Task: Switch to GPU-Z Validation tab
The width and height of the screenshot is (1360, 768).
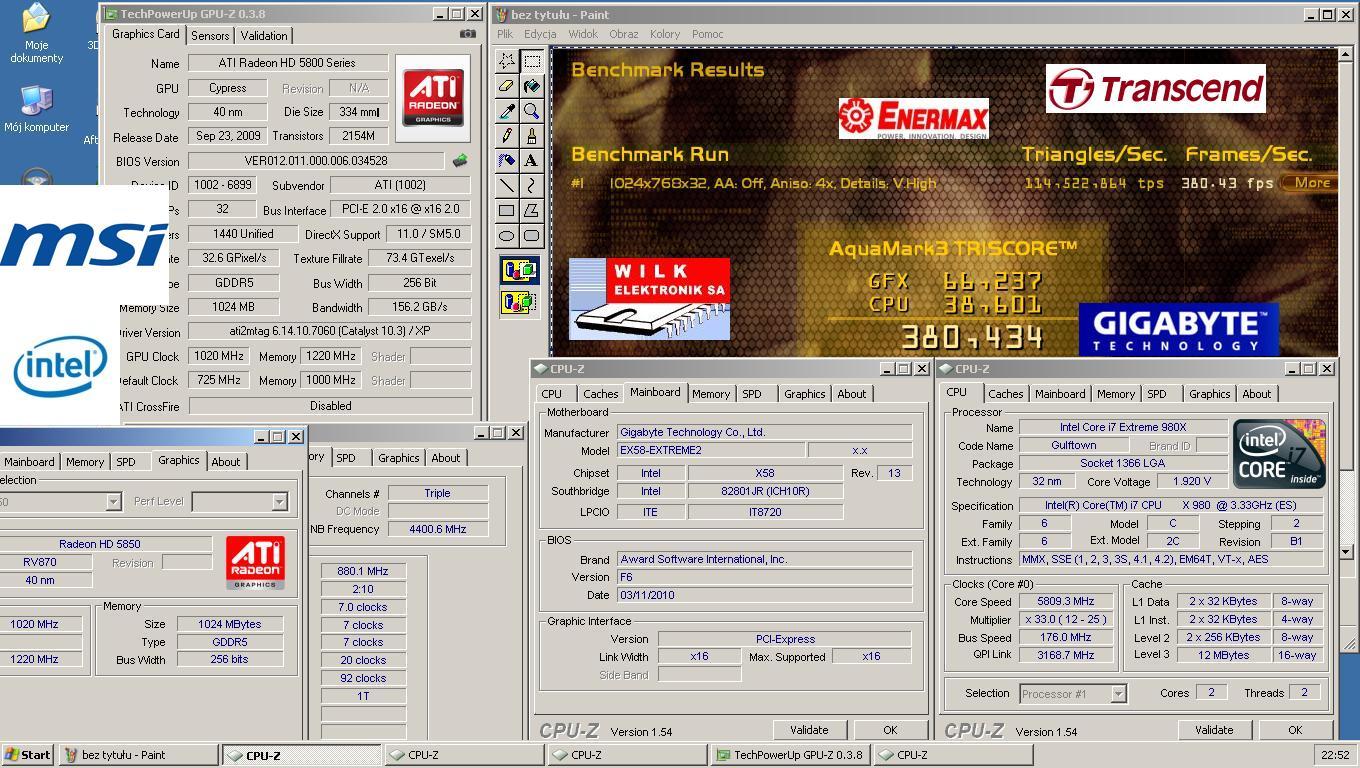Action: click(264, 35)
